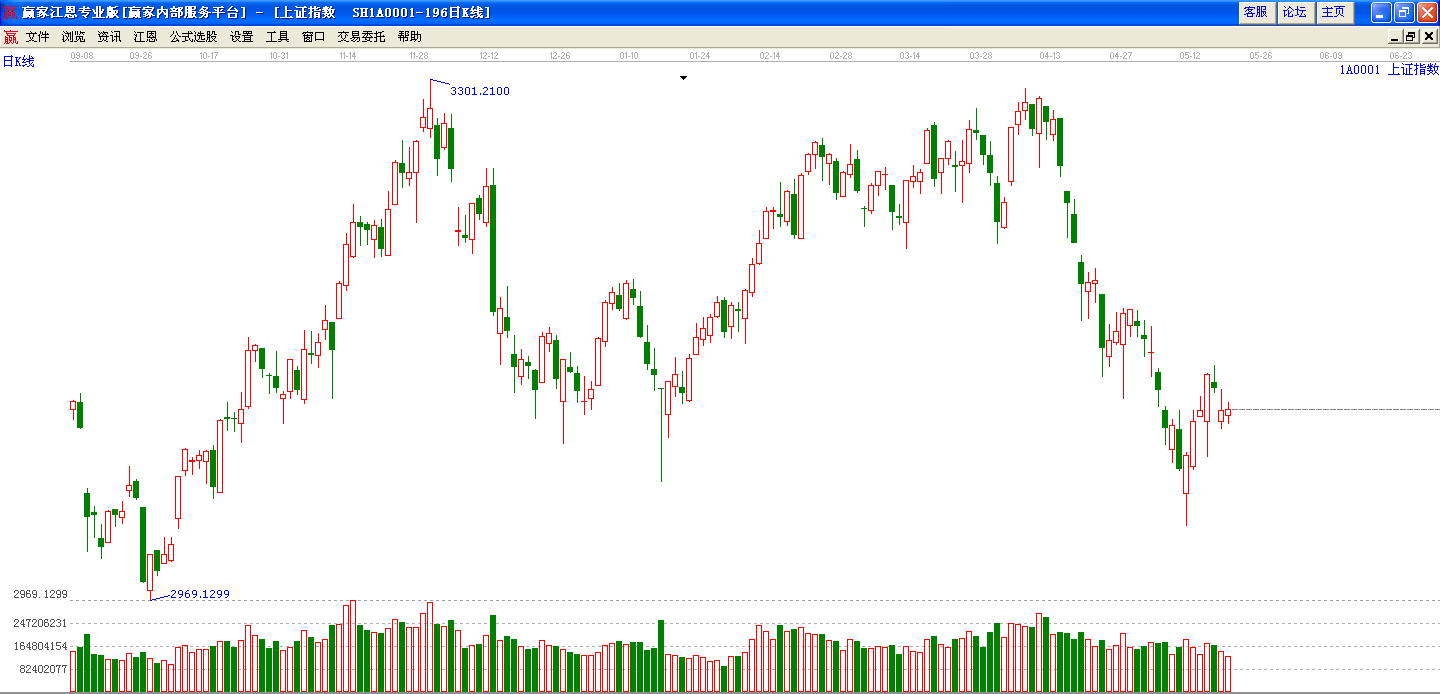Viewport: 1440px width, 694px height.
Task: Open the 工具 menu
Action: click(x=277, y=37)
